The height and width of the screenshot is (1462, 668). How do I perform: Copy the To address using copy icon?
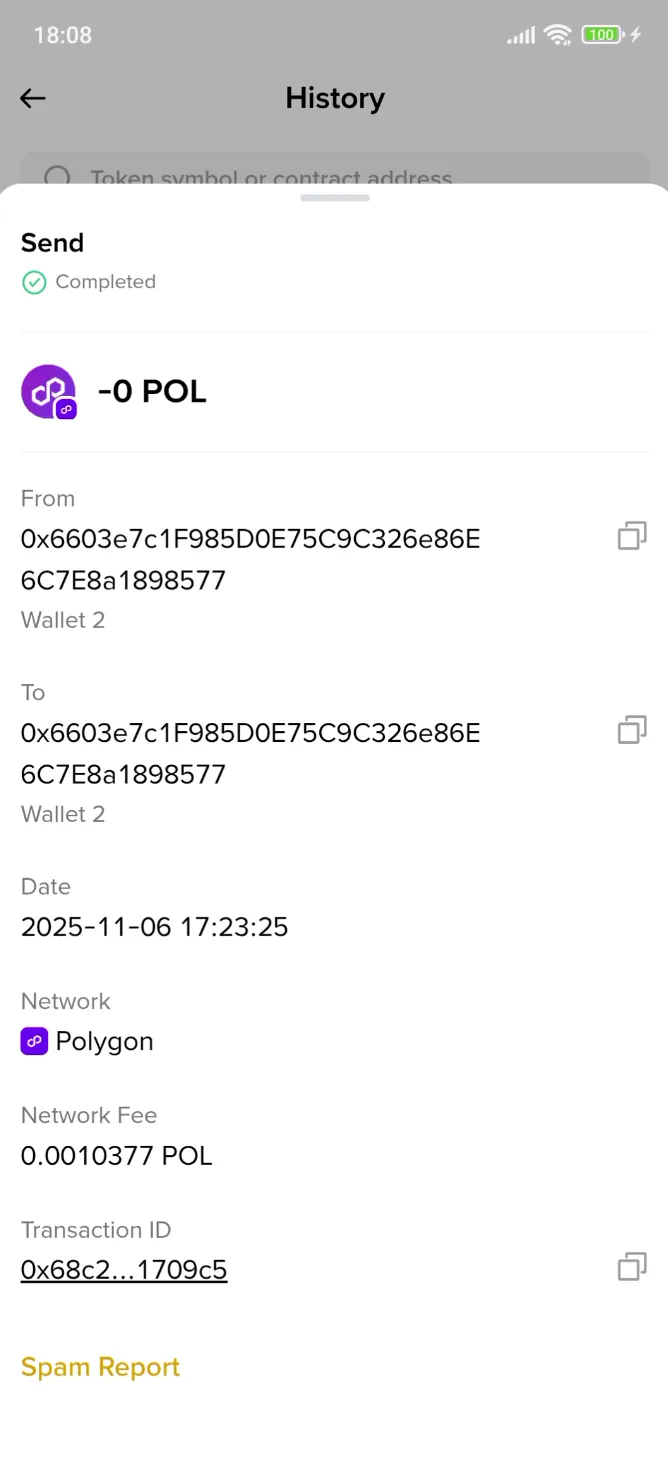pyautogui.click(x=631, y=730)
